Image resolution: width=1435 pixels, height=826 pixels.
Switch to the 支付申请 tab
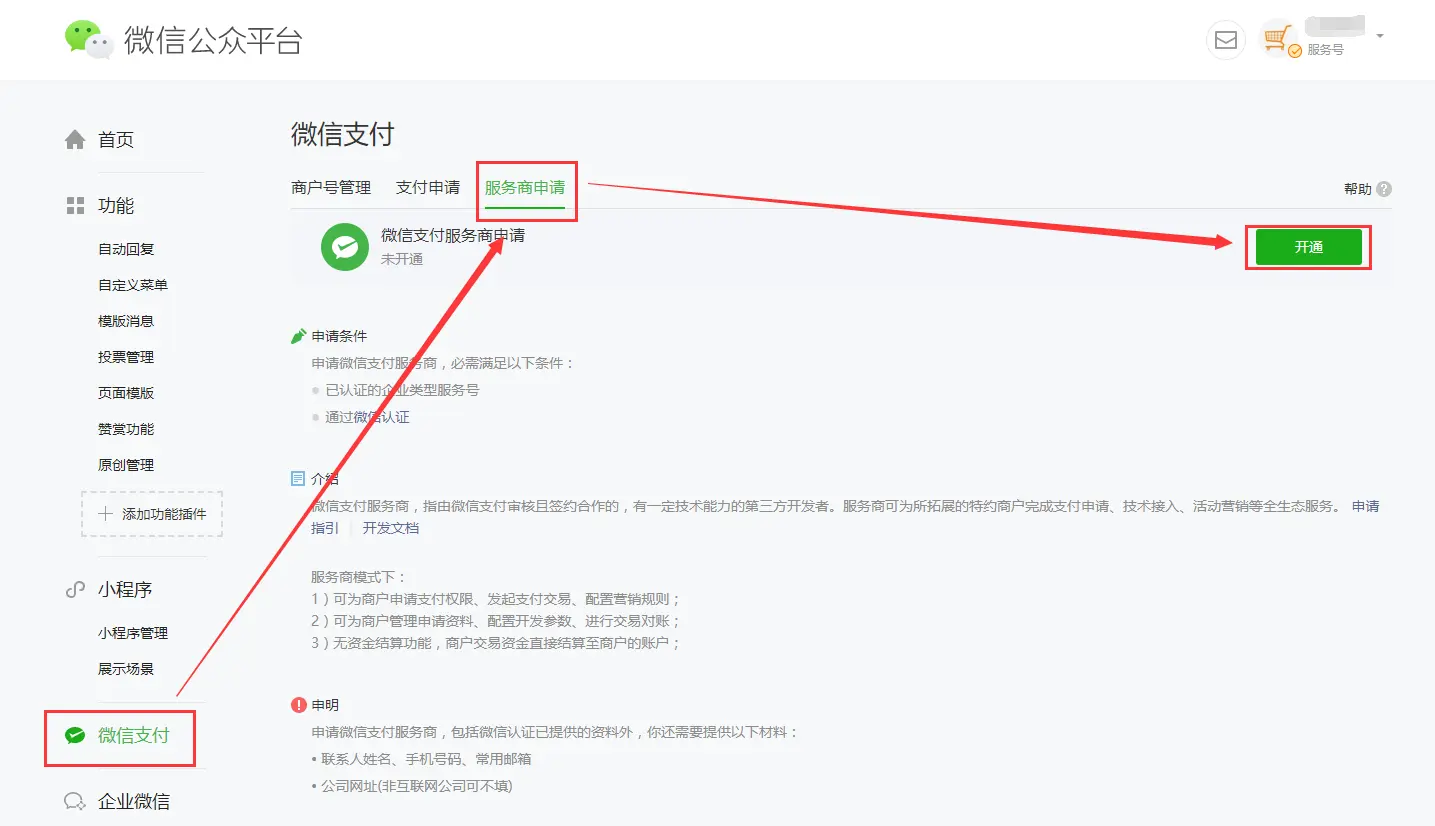tap(428, 187)
